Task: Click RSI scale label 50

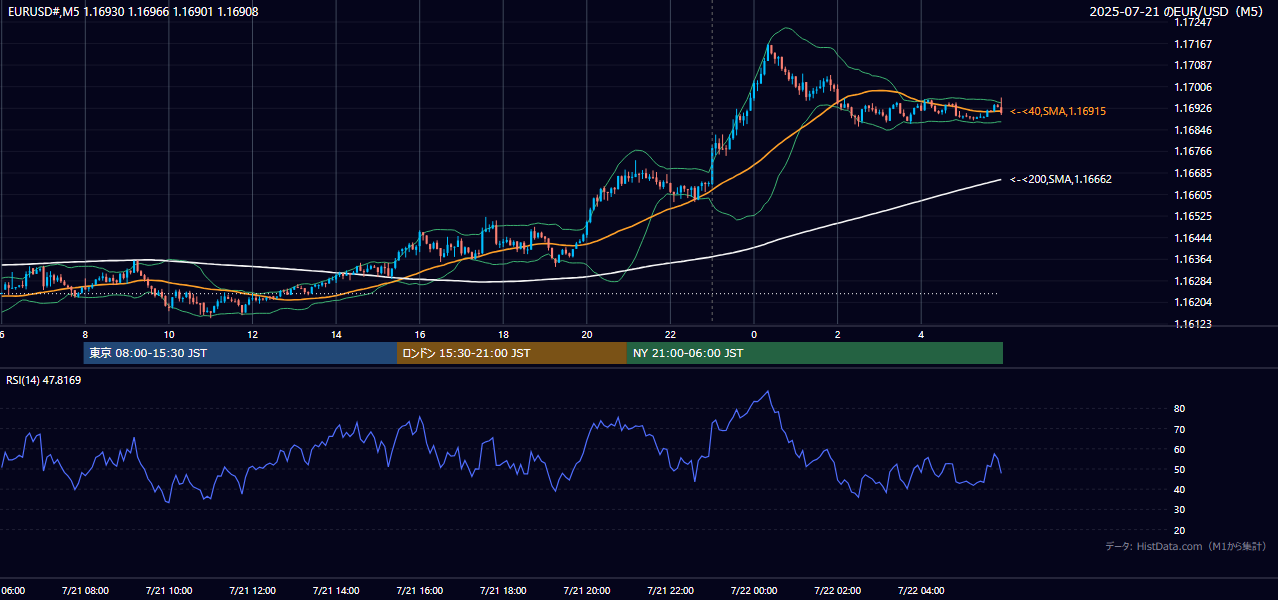Action: click(1179, 469)
